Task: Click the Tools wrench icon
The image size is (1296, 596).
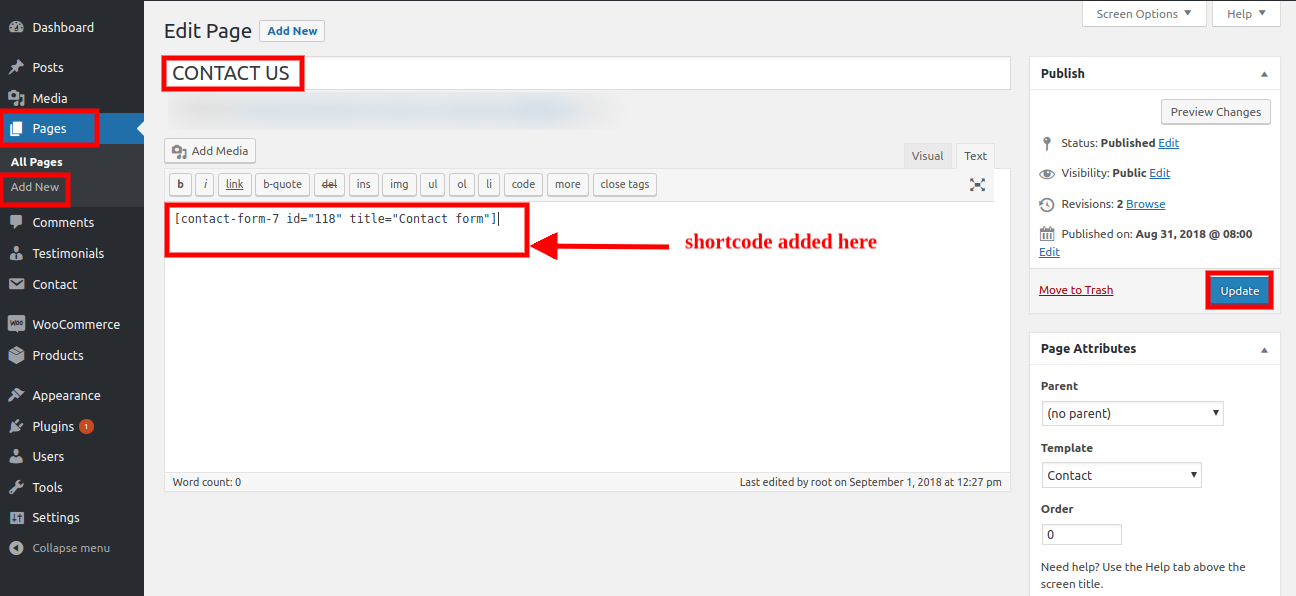Action: (x=16, y=488)
